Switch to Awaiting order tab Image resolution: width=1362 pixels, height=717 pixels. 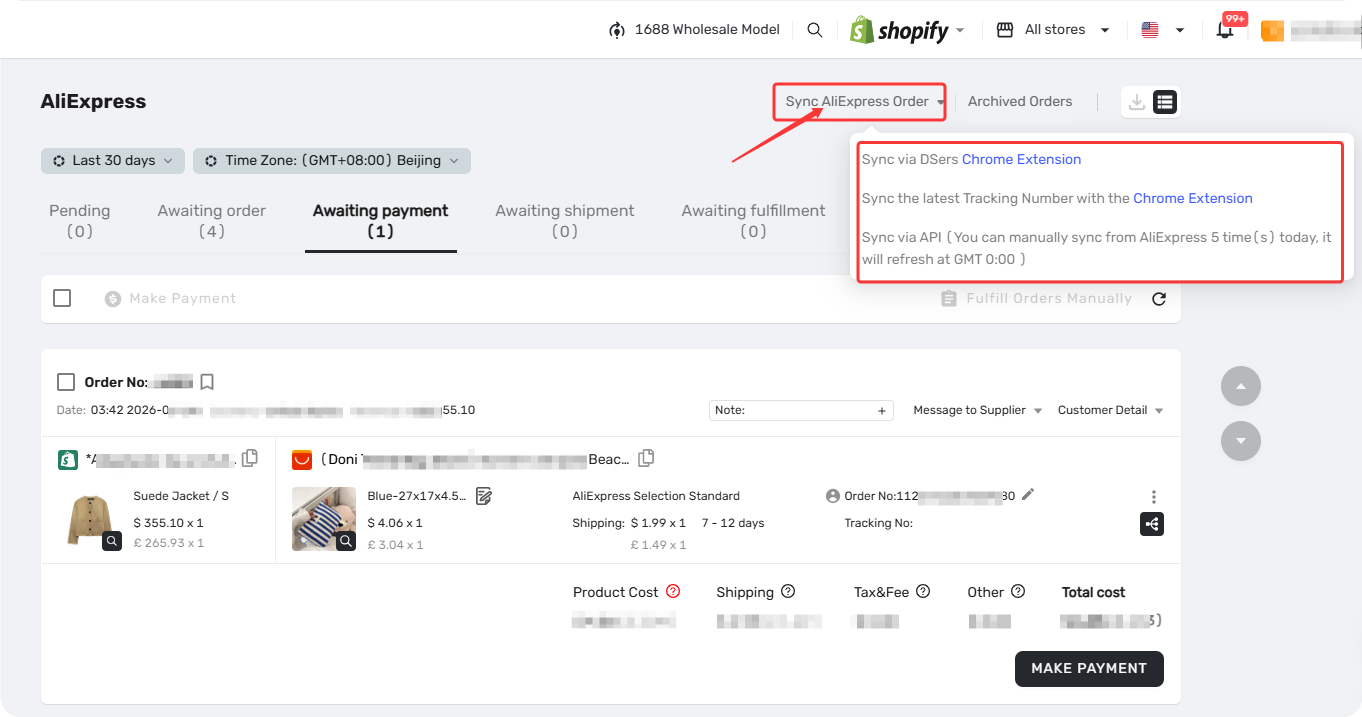point(212,221)
